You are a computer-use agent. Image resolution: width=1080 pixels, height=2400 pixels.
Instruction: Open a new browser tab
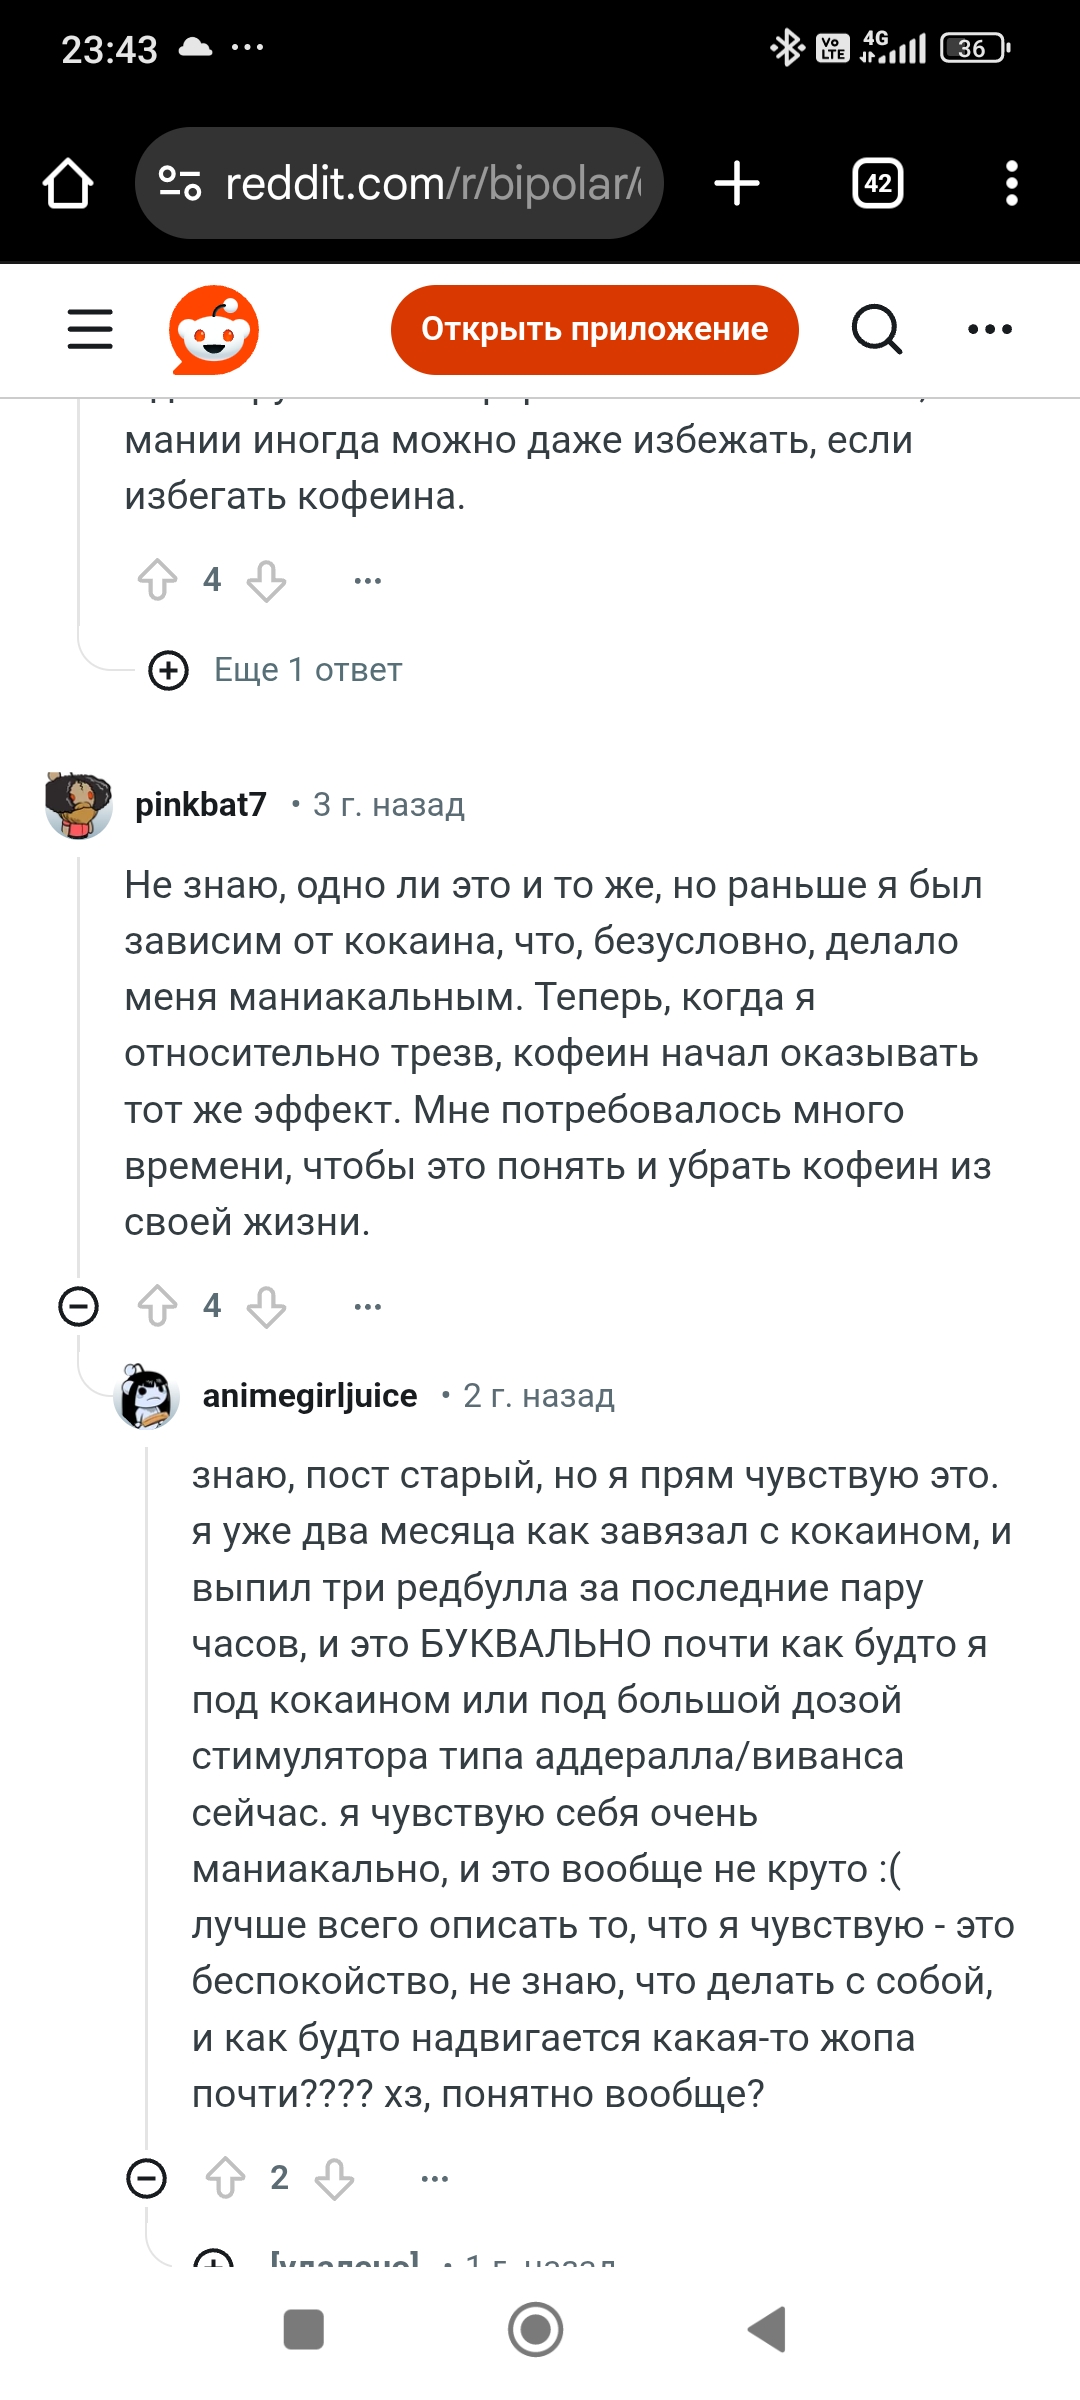click(737, 184)
